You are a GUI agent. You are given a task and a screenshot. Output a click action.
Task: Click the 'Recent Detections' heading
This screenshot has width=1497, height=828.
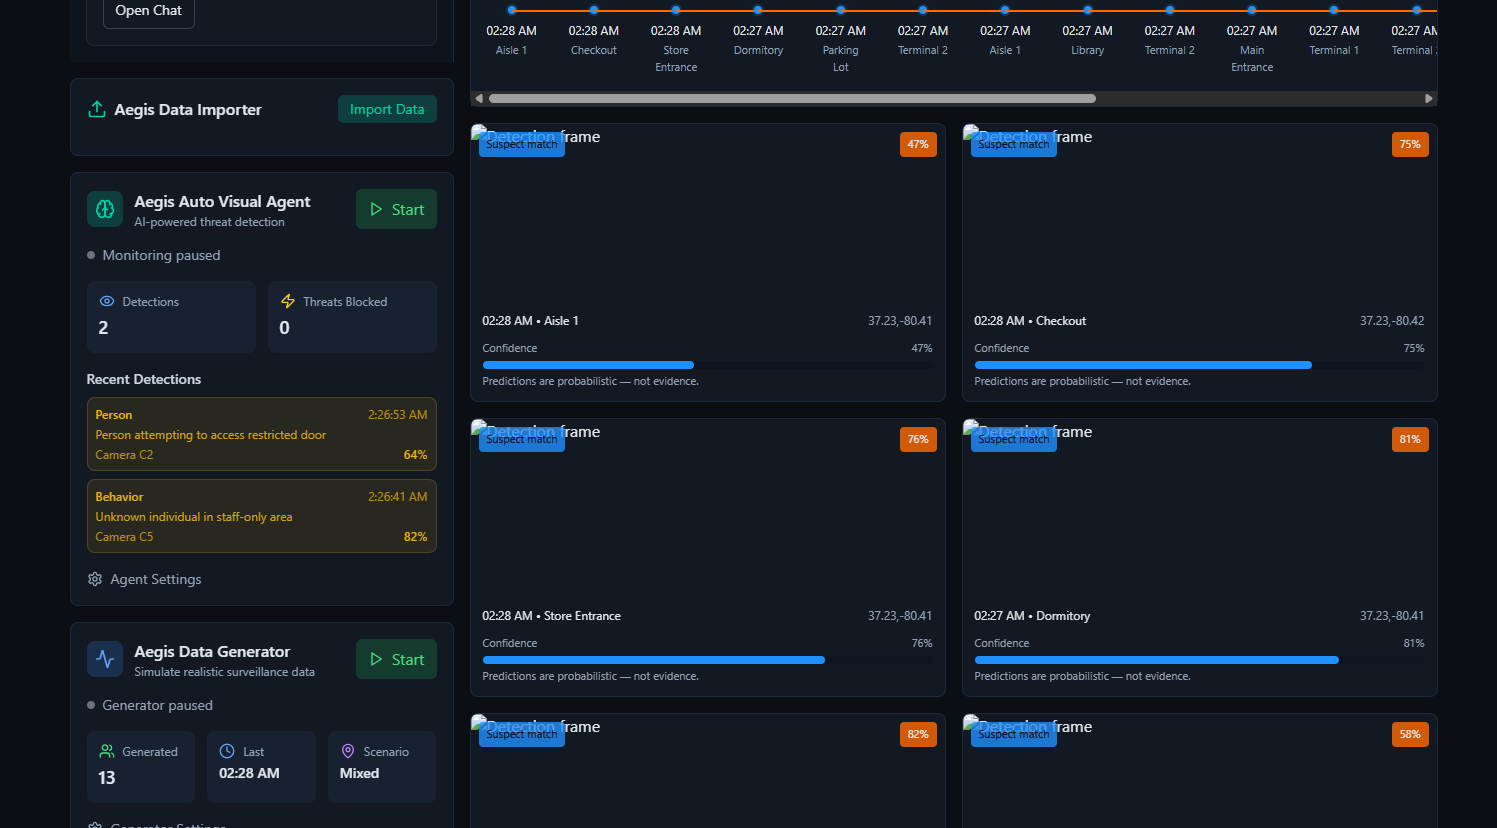(144, 379)
